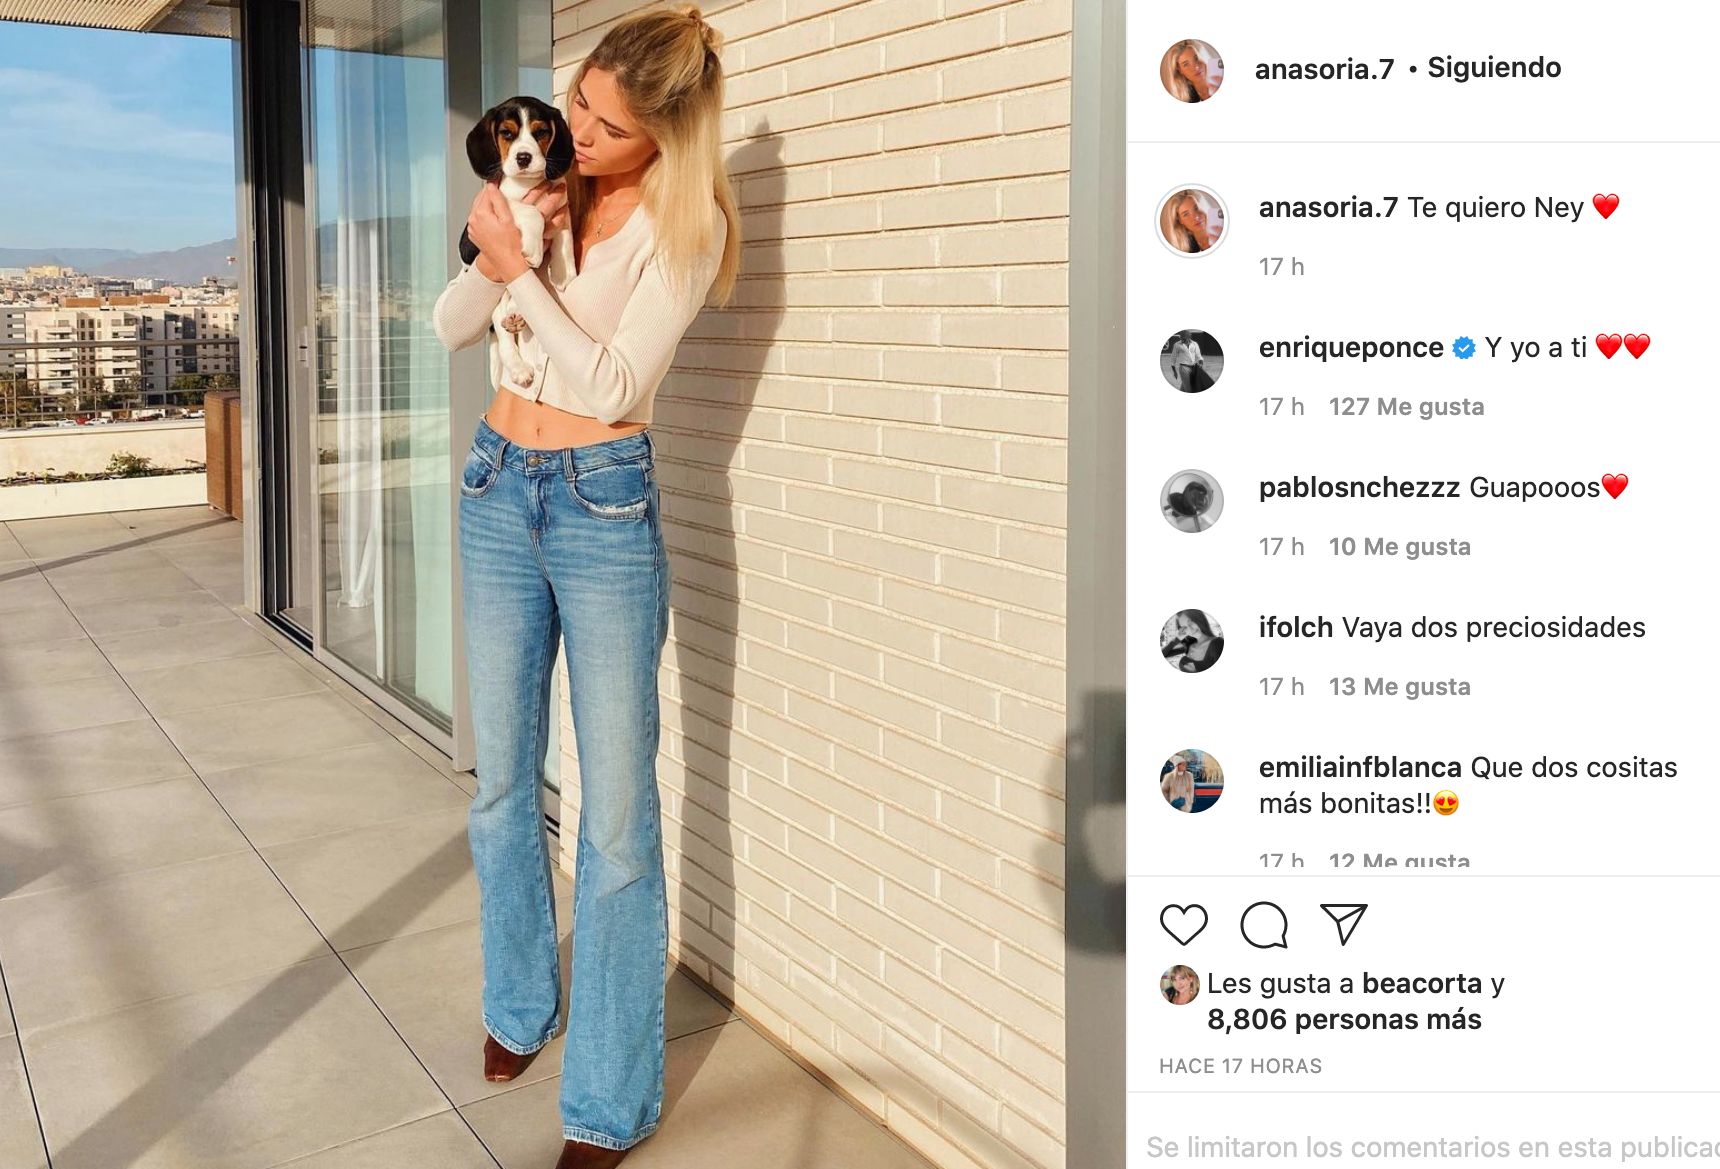The height and width of the screenshot is (1169, 1720).
Task: Open enriqueponce profile avatar
Action: [1191, 361]
